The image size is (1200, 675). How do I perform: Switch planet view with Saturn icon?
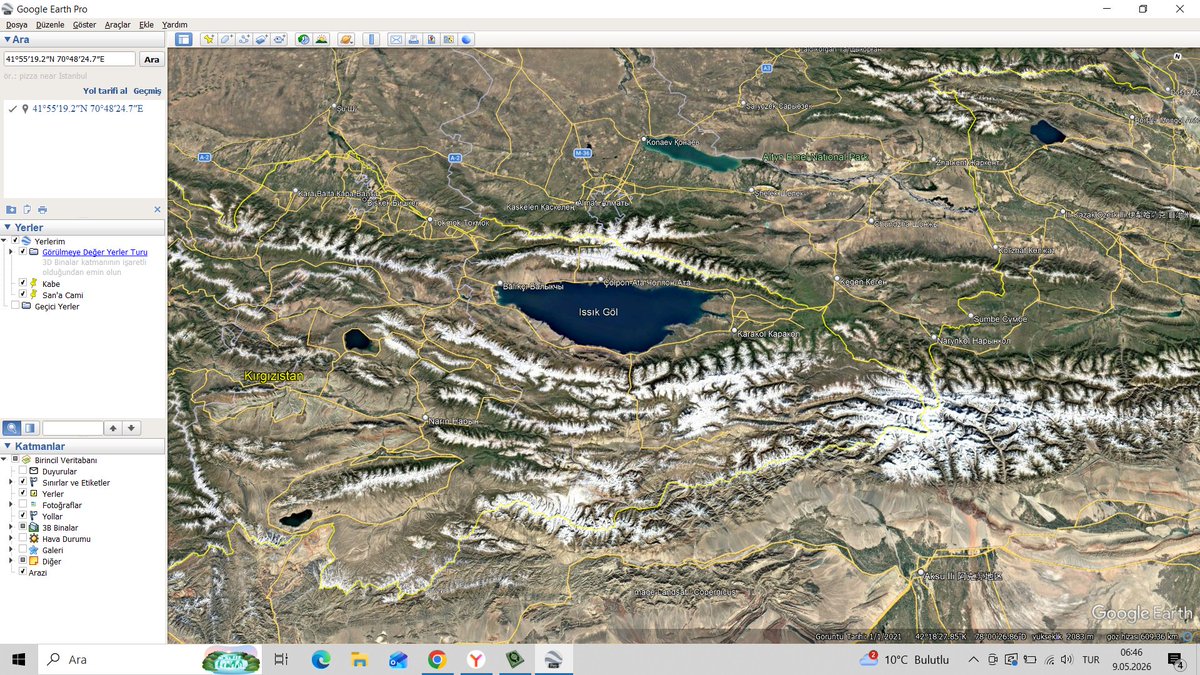pos(346,39)
